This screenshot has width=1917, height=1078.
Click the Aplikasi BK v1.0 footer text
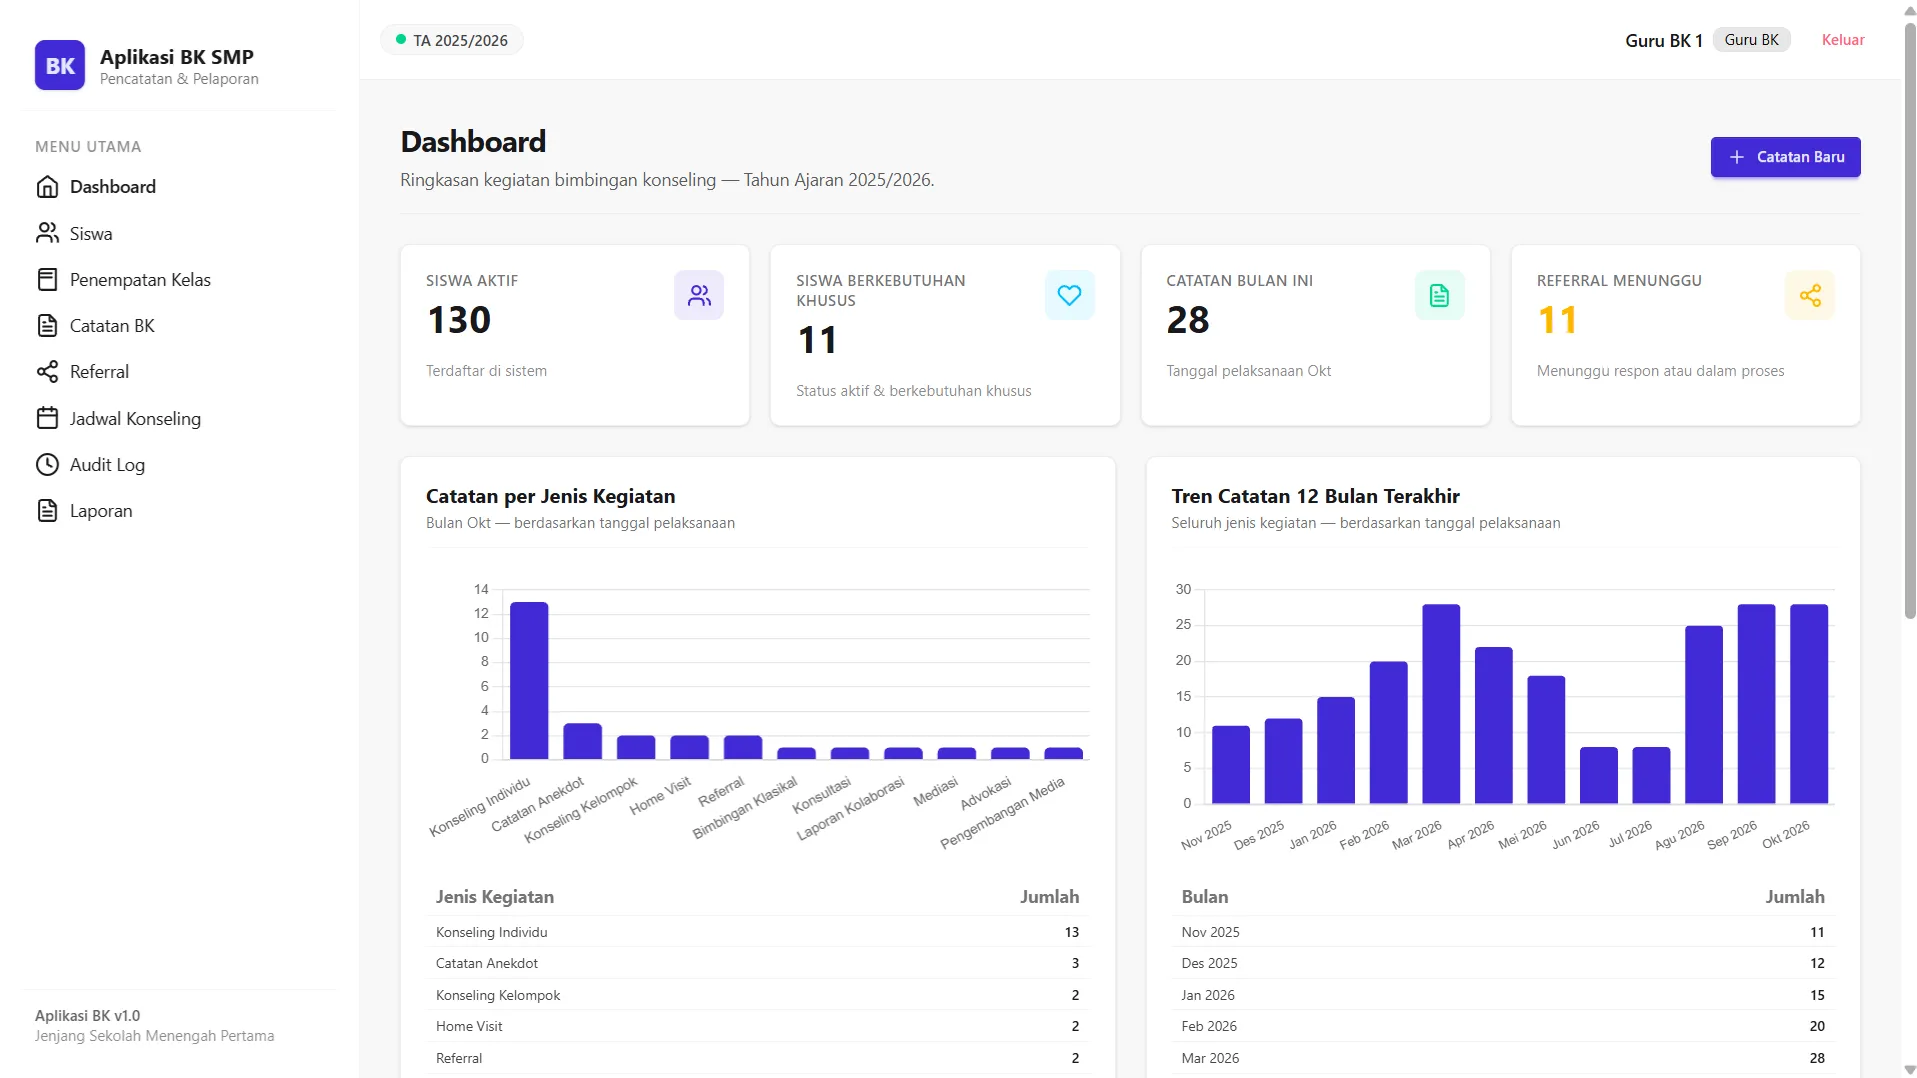(88, 1015)
